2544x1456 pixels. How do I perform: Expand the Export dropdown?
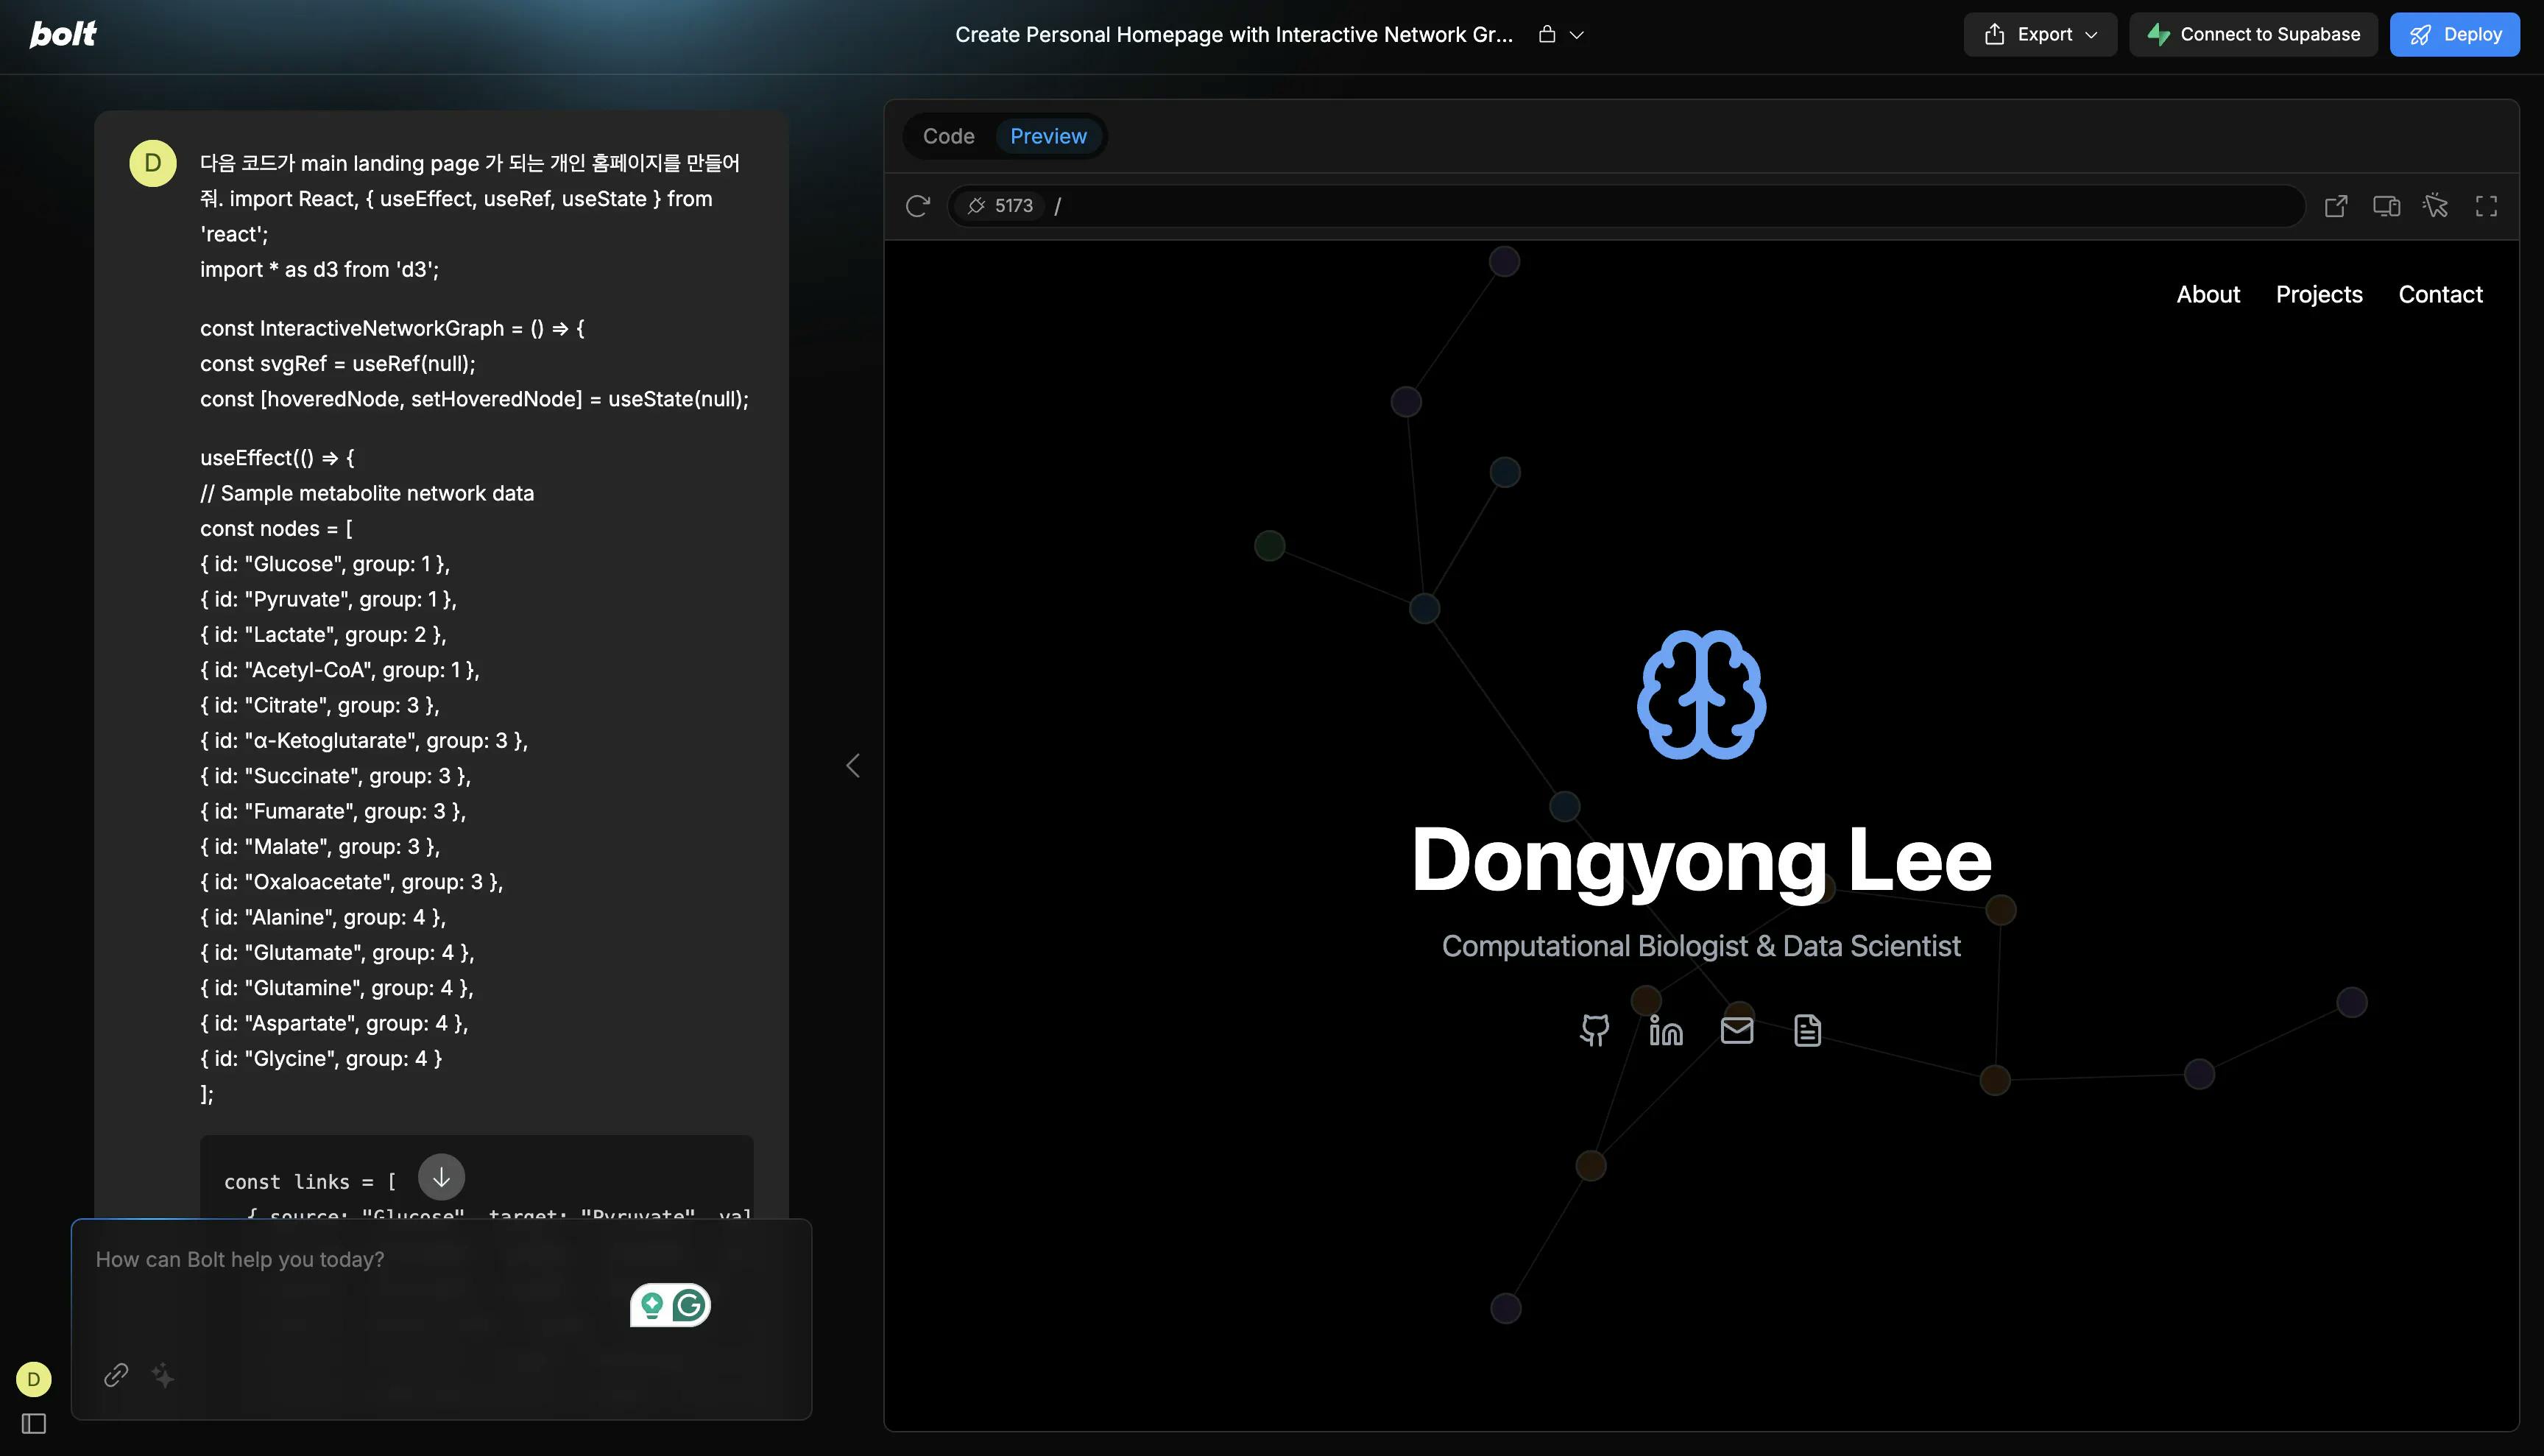(x=2040, y=35)
